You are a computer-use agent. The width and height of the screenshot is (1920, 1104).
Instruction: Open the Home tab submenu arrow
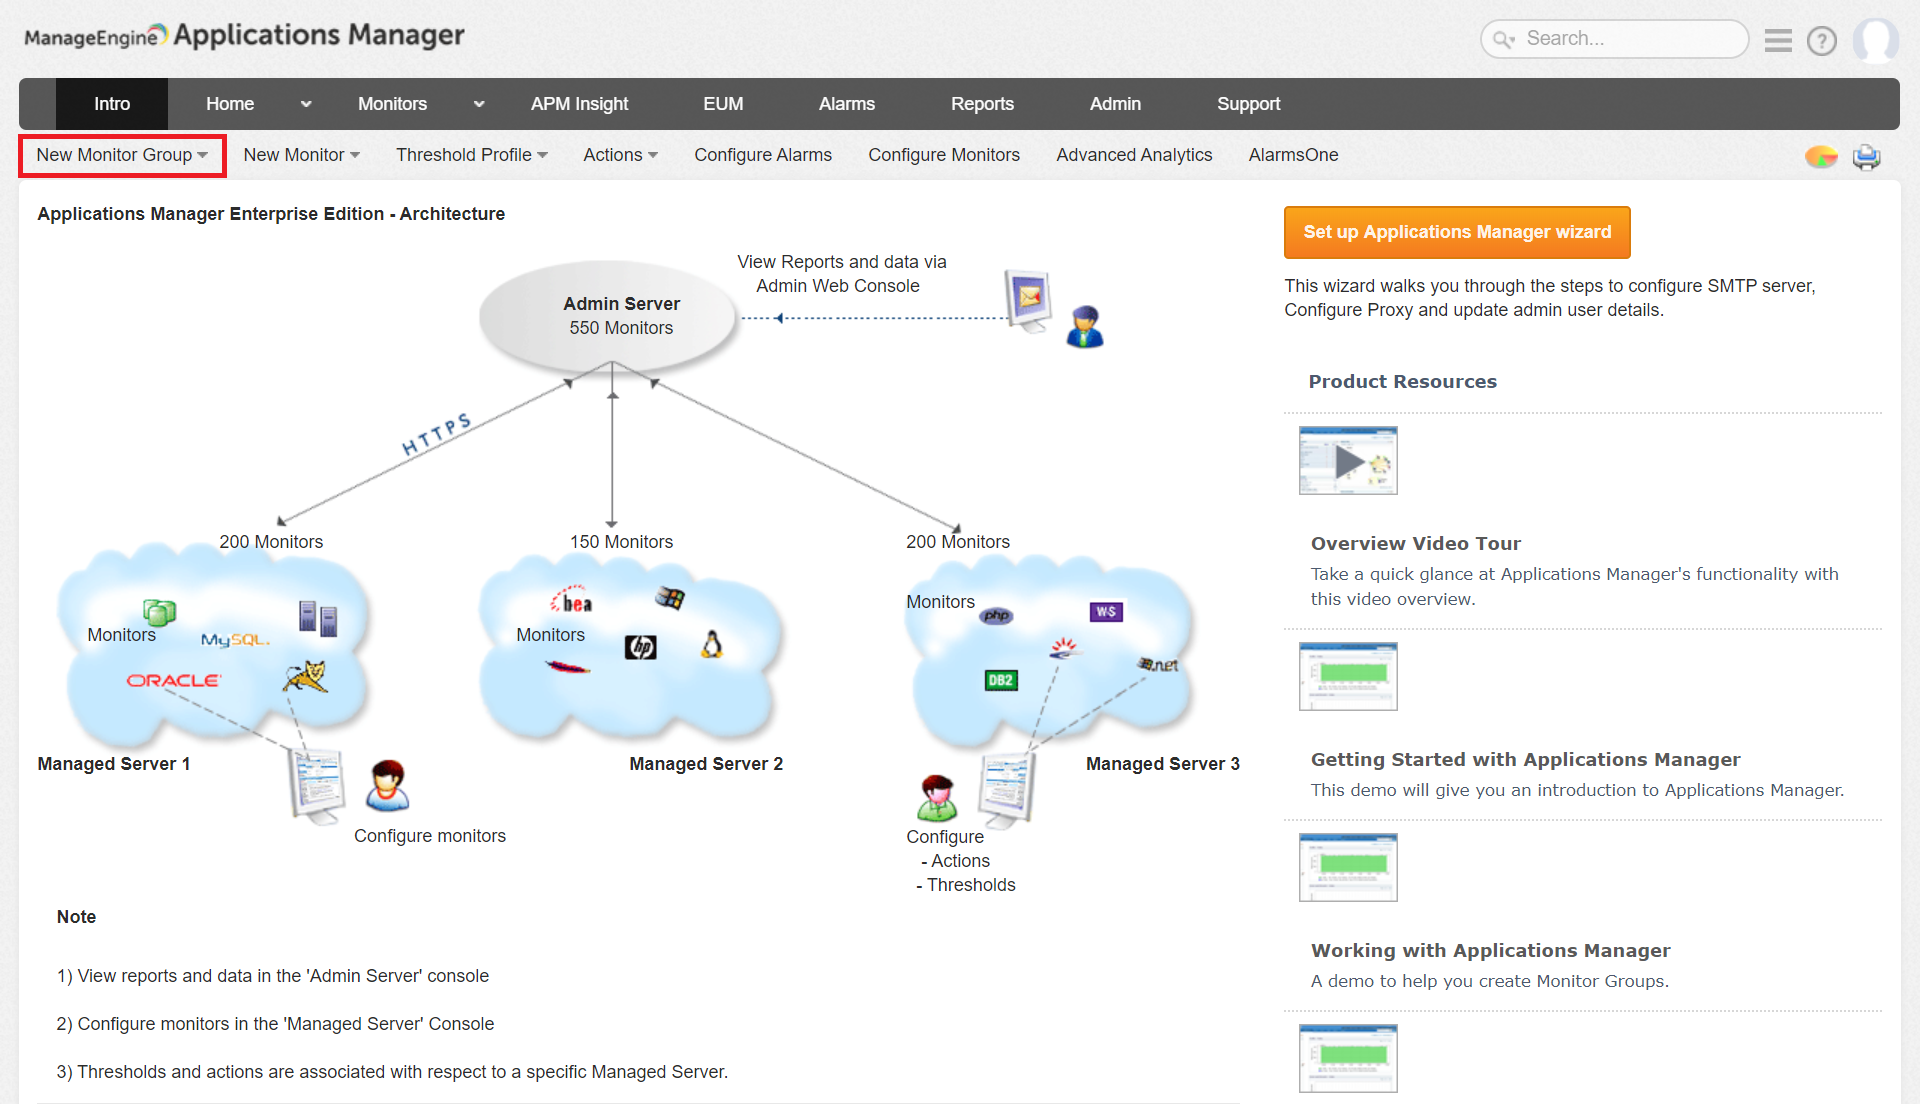[306, 104]
